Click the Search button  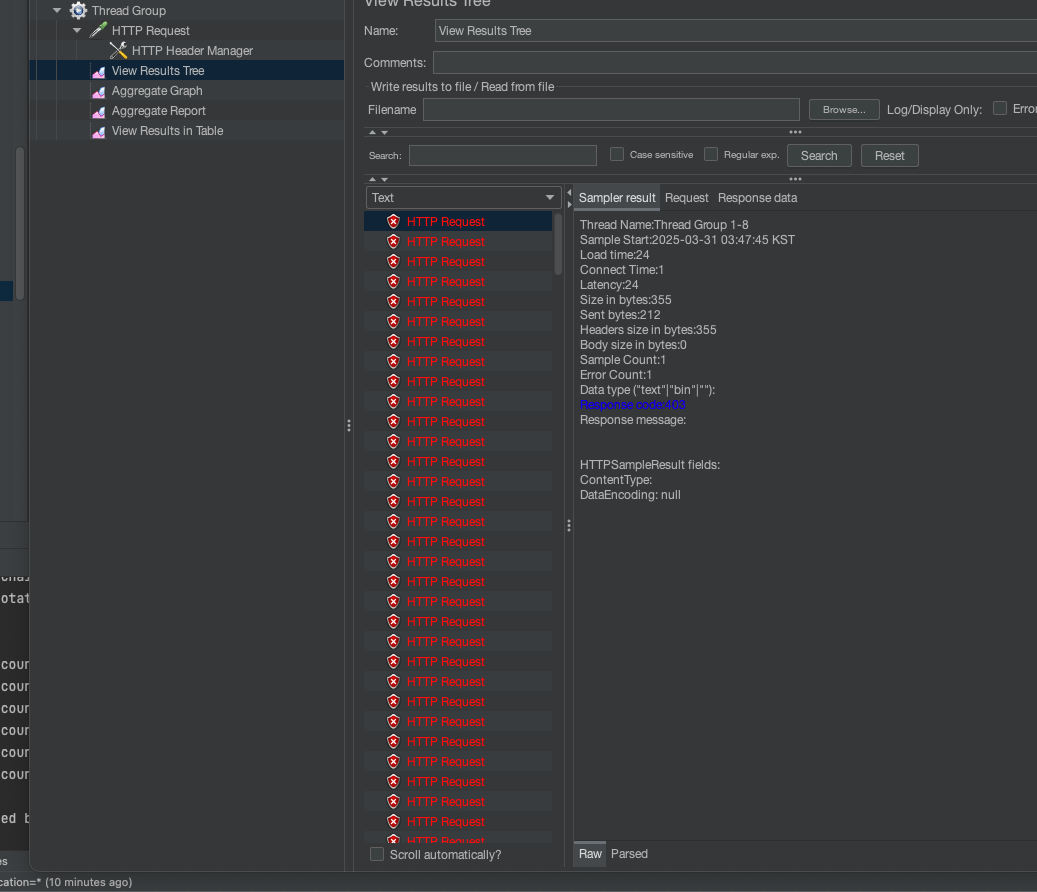coord(819,155)
